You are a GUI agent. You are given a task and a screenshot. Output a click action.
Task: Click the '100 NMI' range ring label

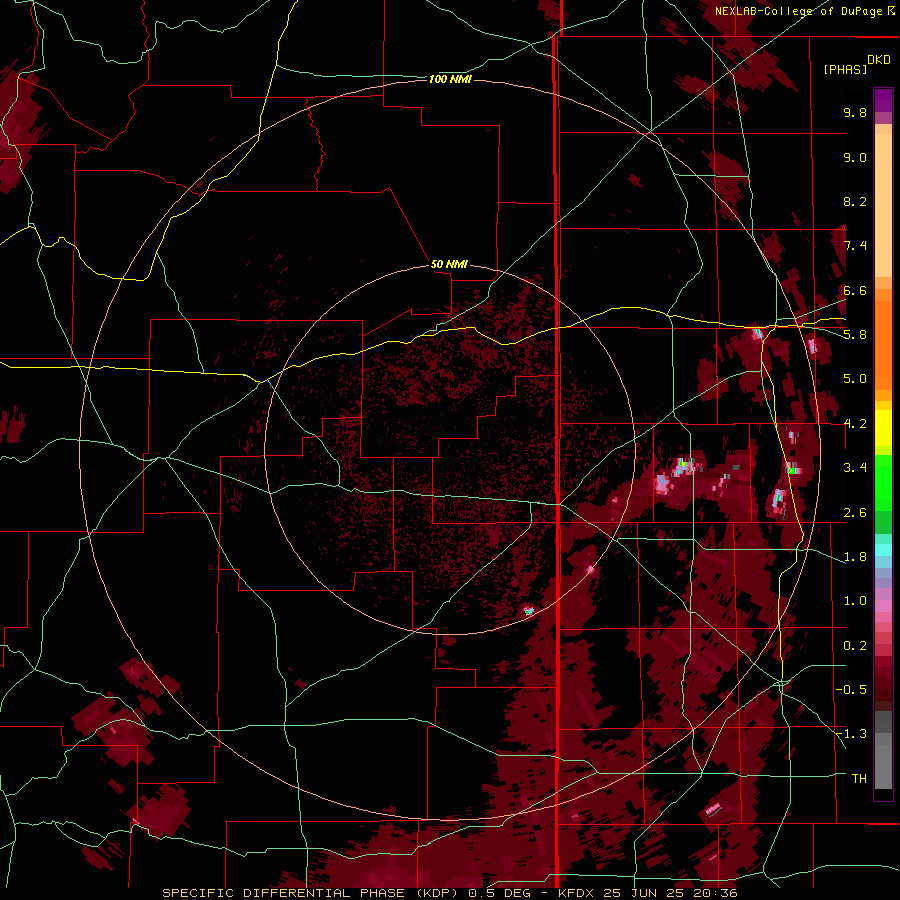(450, 79)
